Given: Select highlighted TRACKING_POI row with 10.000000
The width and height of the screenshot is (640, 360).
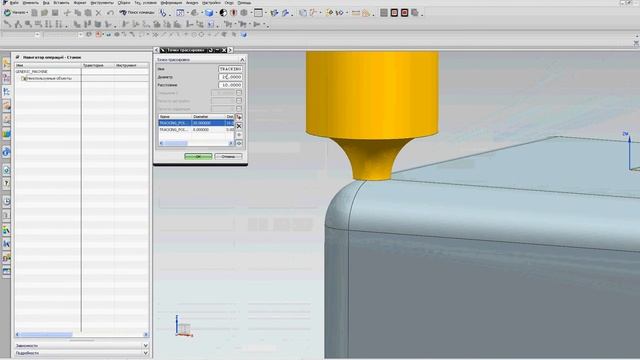Looking at the screenshot, I should point(196,123).
